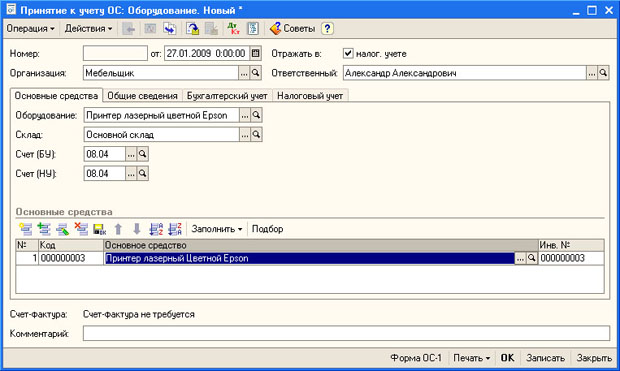Click the Записать button

[x=545, y=358]
